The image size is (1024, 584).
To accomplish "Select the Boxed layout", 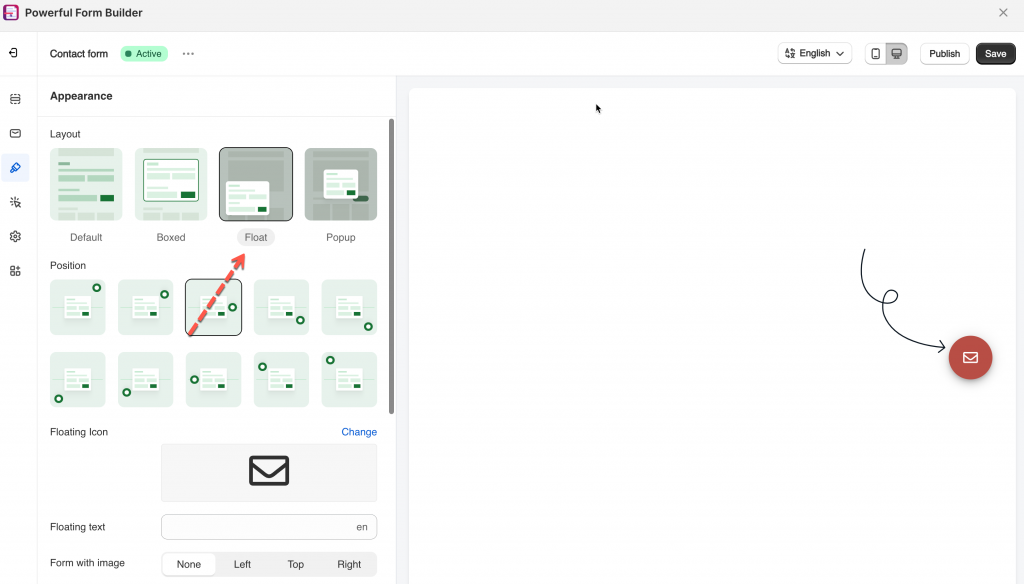I will click(x=171, y=185).
